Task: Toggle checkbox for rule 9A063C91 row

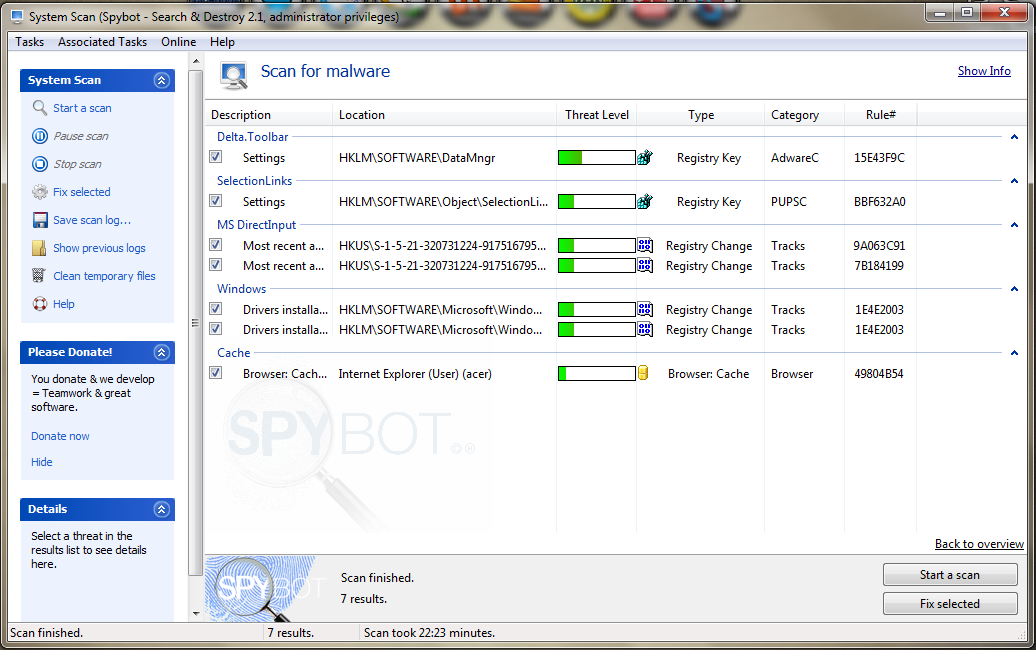Action: (215, 245)
